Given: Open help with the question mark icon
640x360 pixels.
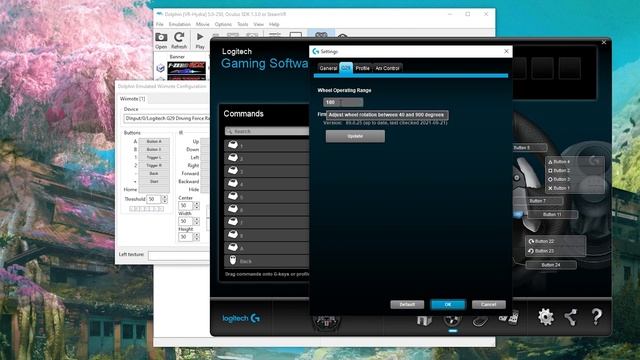Looking at the screenshot, I should pos(596,317).
